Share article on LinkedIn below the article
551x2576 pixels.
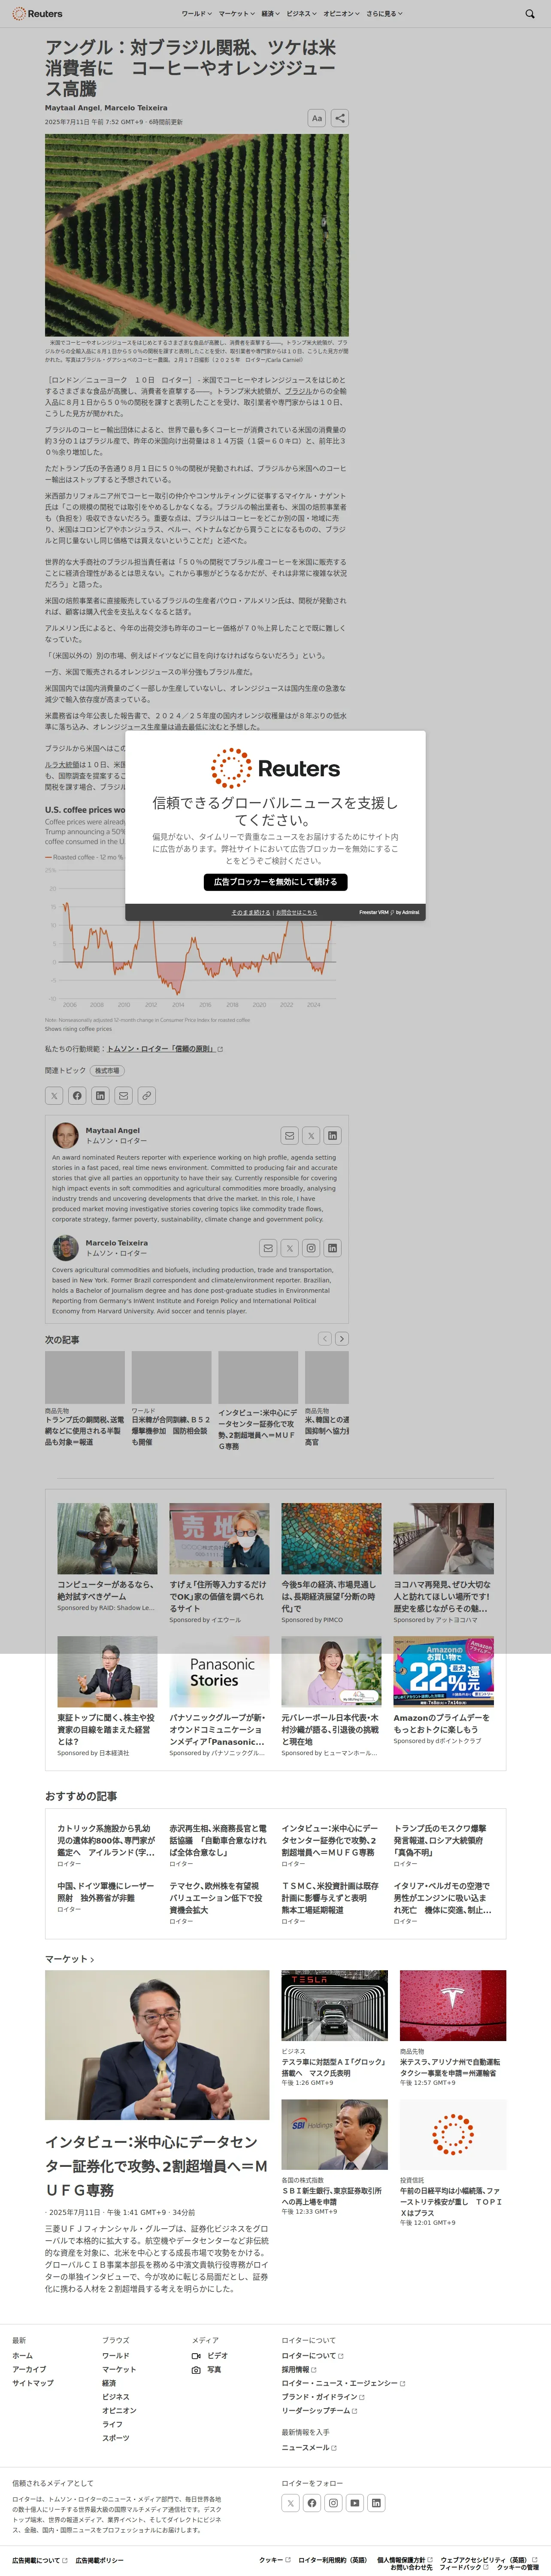tap(100, 1096)
